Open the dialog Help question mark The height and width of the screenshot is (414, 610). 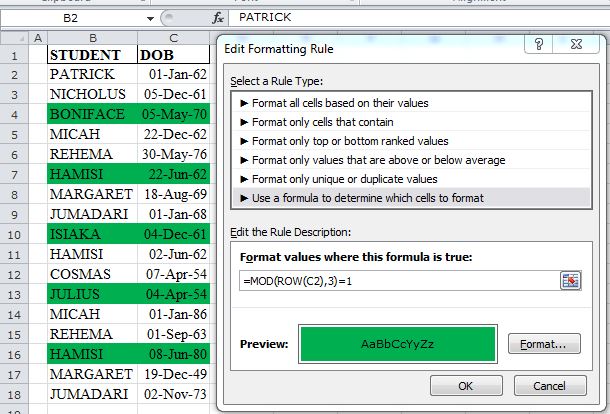[538, 44]
